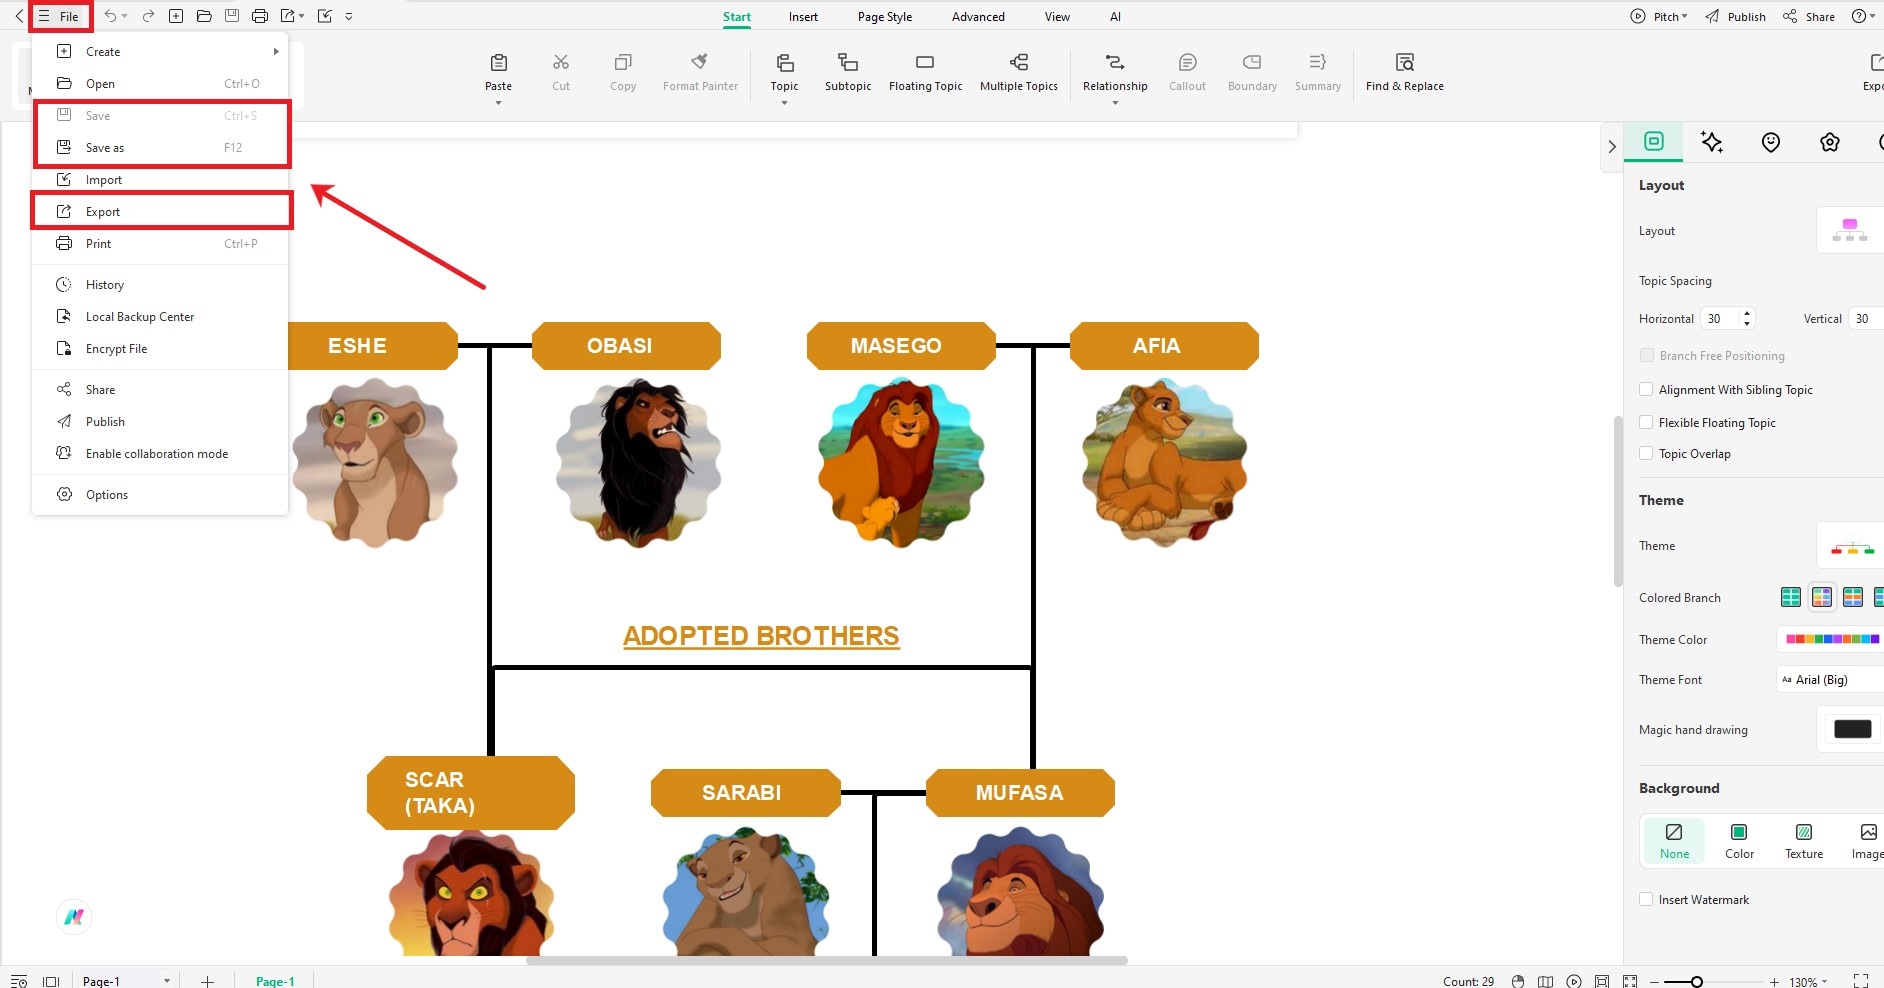1884x988 pixels.
Task: Click the Publish button at top right
Action: tap(1735, 16)
